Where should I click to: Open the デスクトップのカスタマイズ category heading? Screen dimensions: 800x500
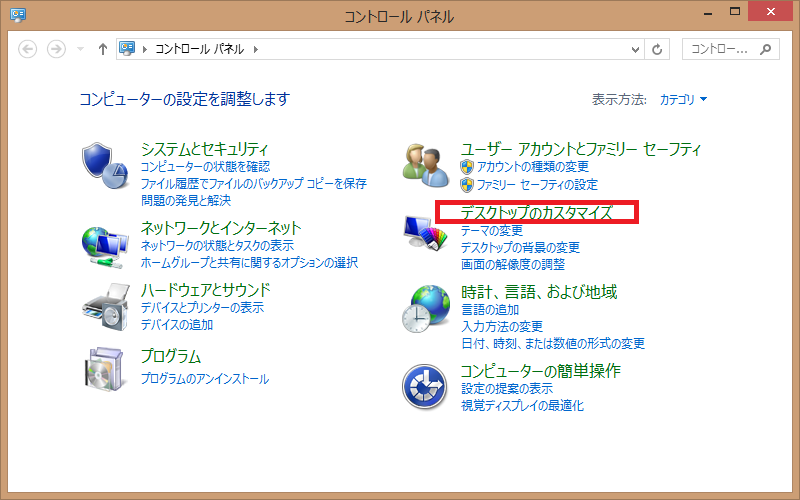535,213
